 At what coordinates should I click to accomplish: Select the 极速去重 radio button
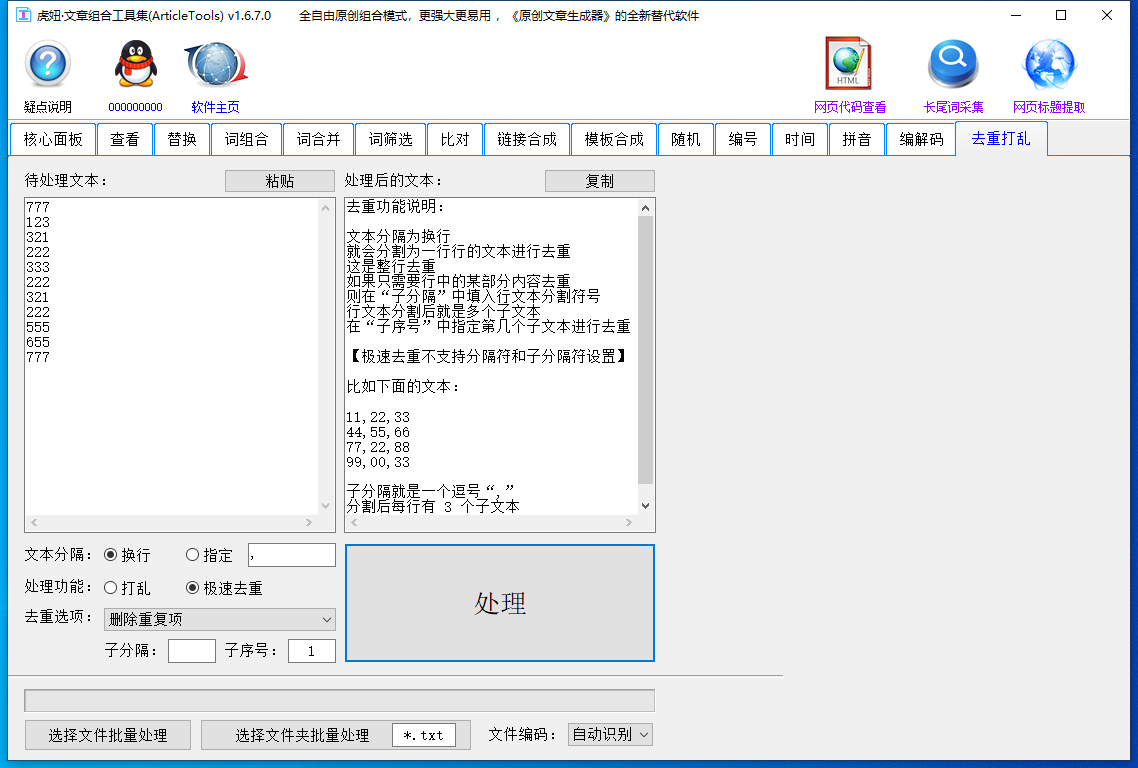(224, 588)
